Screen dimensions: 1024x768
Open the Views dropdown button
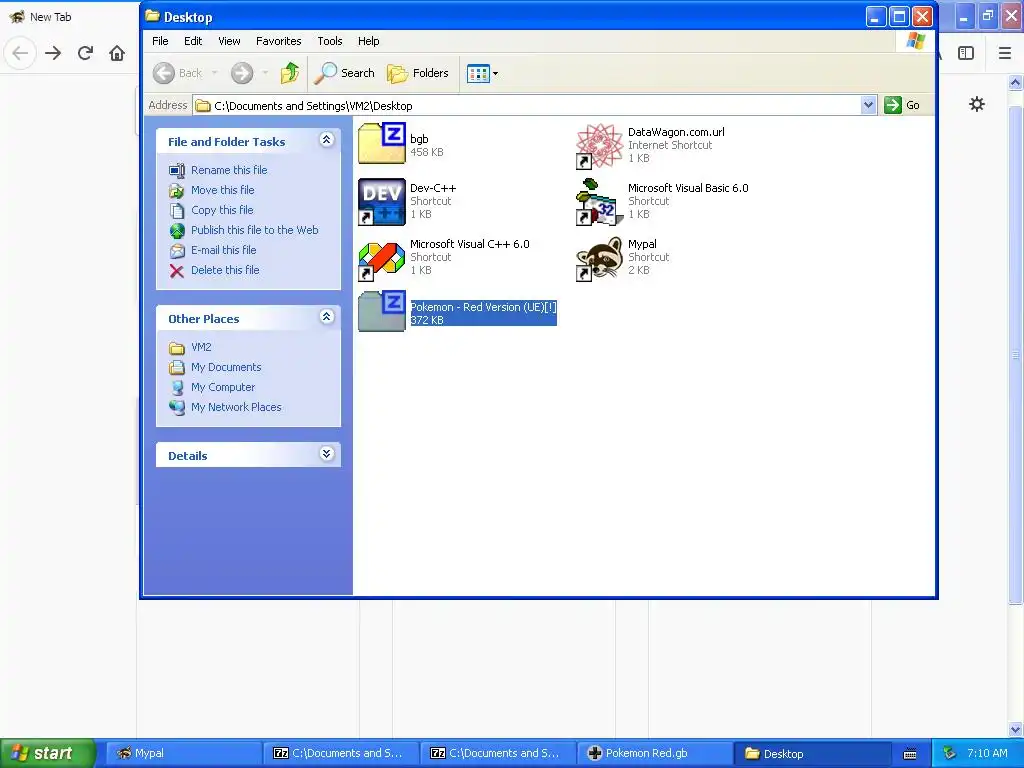483,73
